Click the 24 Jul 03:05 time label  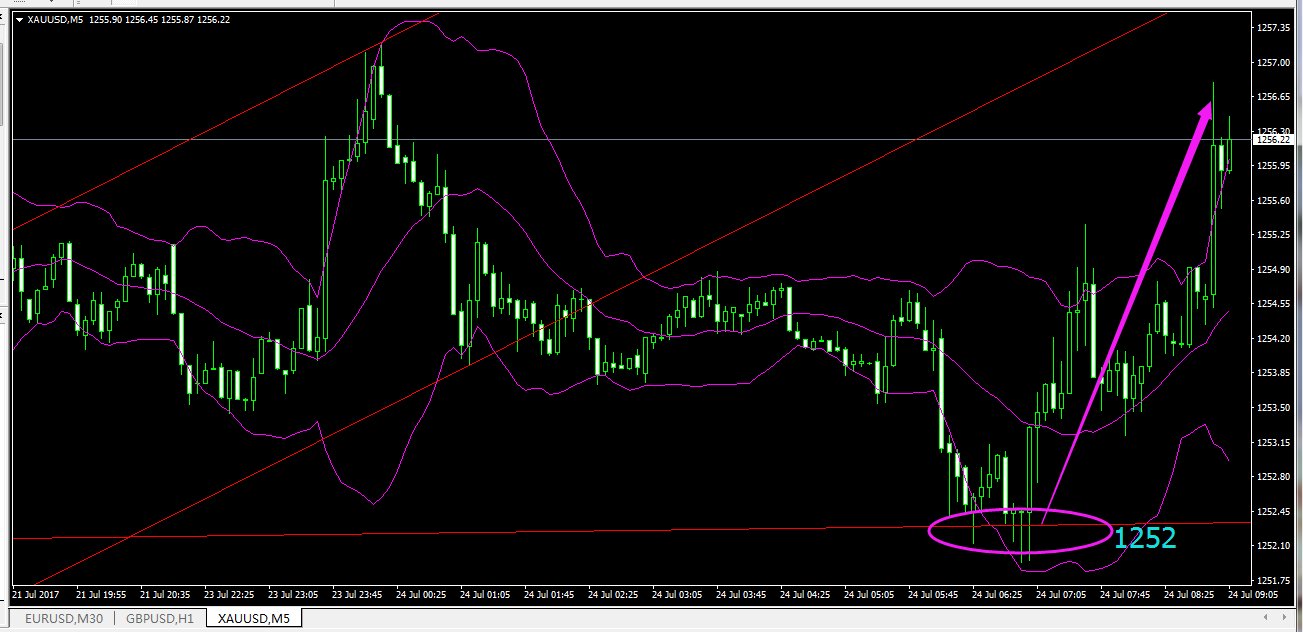pyautogui.click(x=677, y=594)
